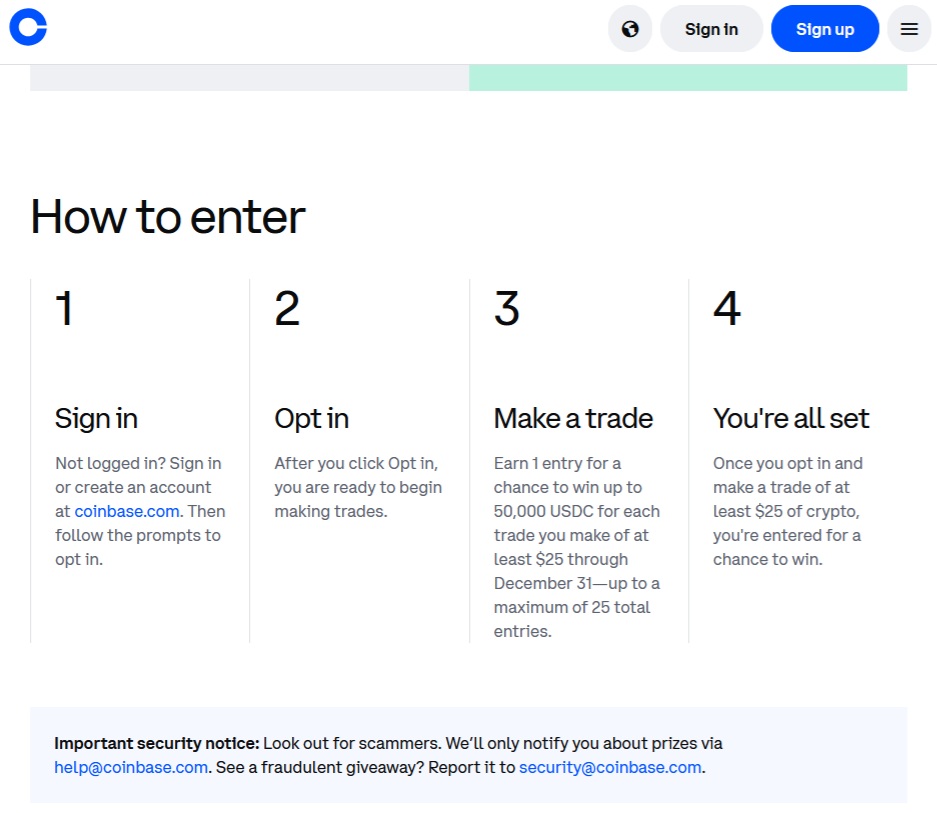Screen dimensions: 937x813
Task: Click the blue Sign up button
Action: (x=824, y=29)
